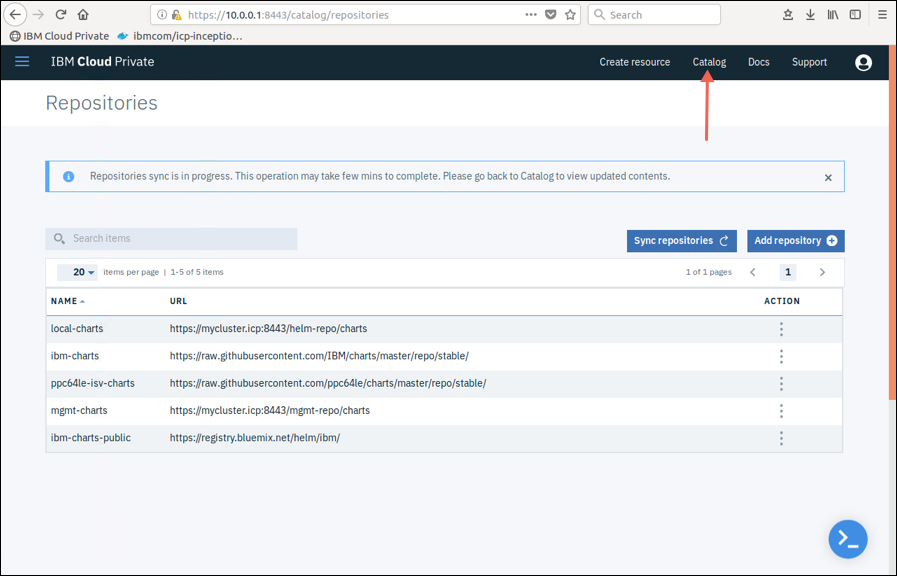
Task: Click IBM Cloud Private header logo text
Action: click(102, 62)
